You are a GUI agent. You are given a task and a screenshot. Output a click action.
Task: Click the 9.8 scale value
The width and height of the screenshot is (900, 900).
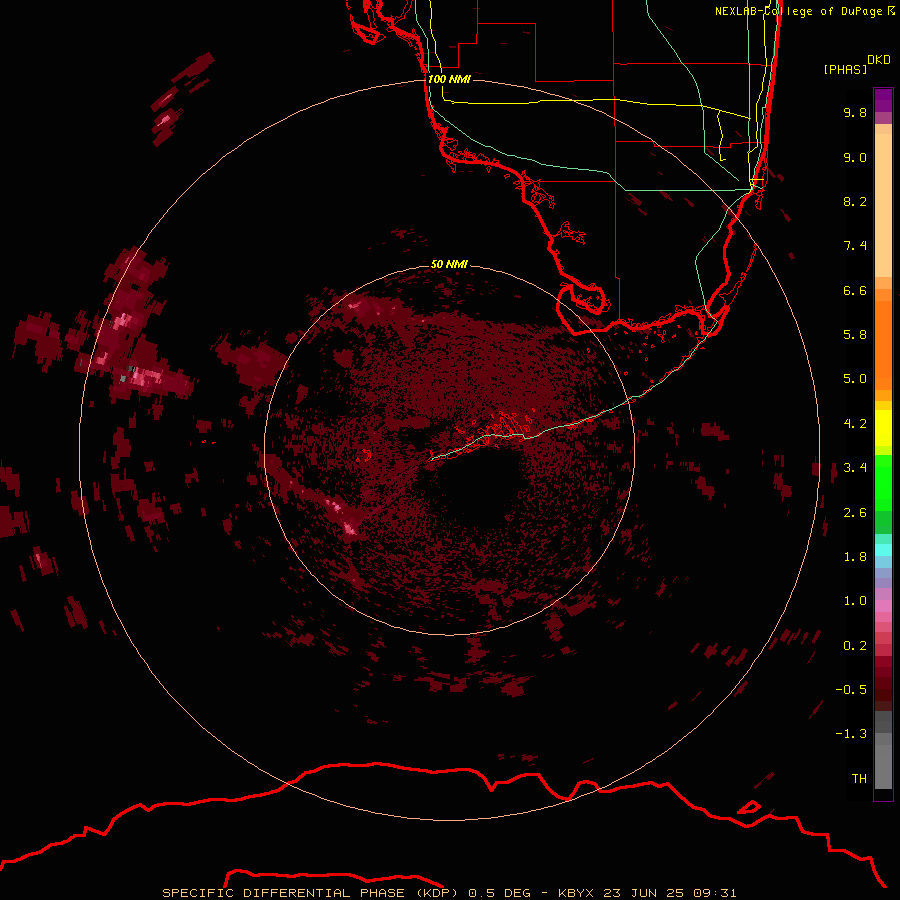pyautogui.click(x=855, y=112)
